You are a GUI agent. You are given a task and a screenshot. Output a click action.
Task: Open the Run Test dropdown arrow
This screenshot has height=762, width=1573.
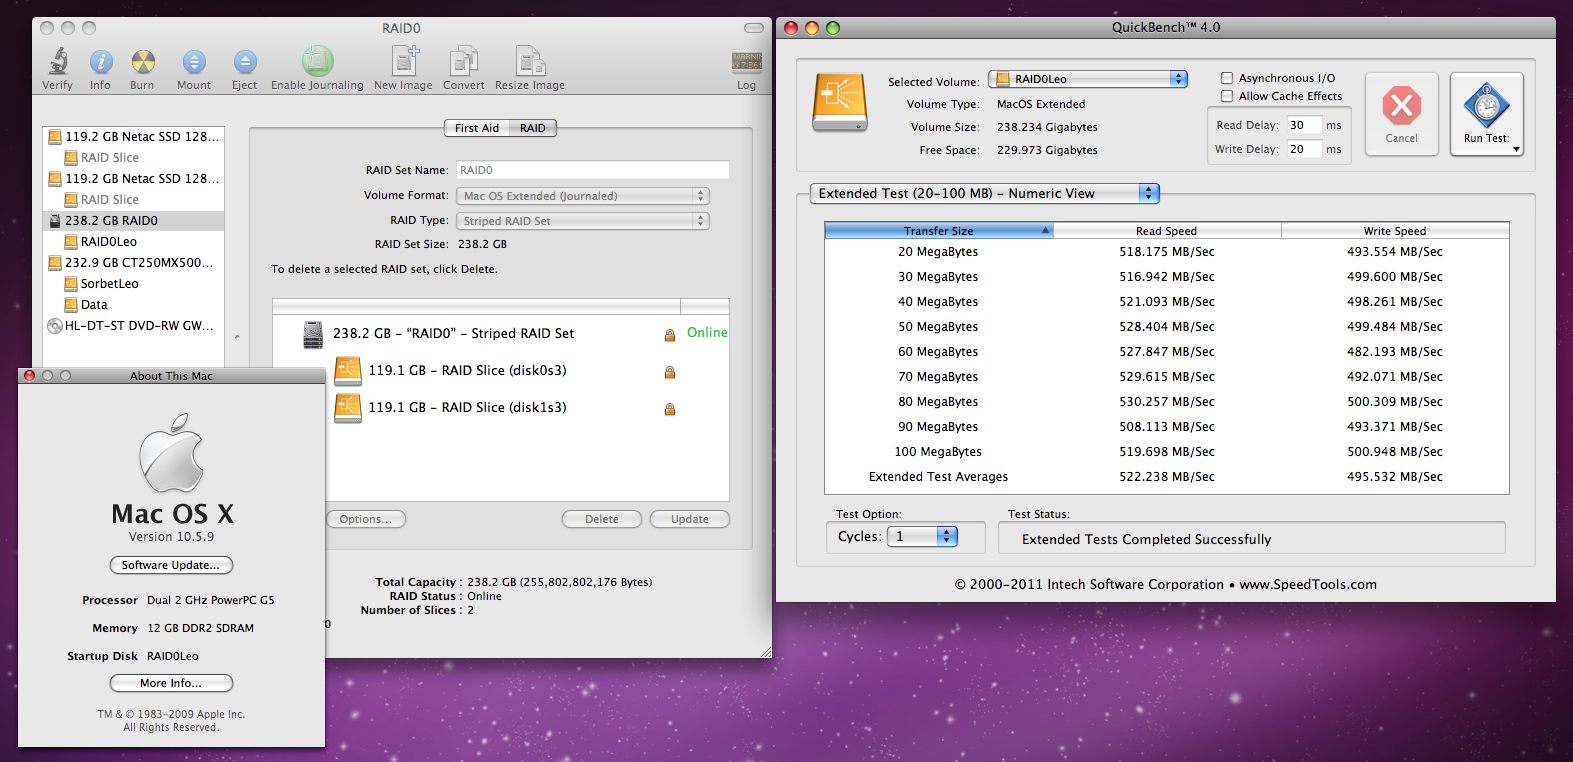pos(1516,150)
